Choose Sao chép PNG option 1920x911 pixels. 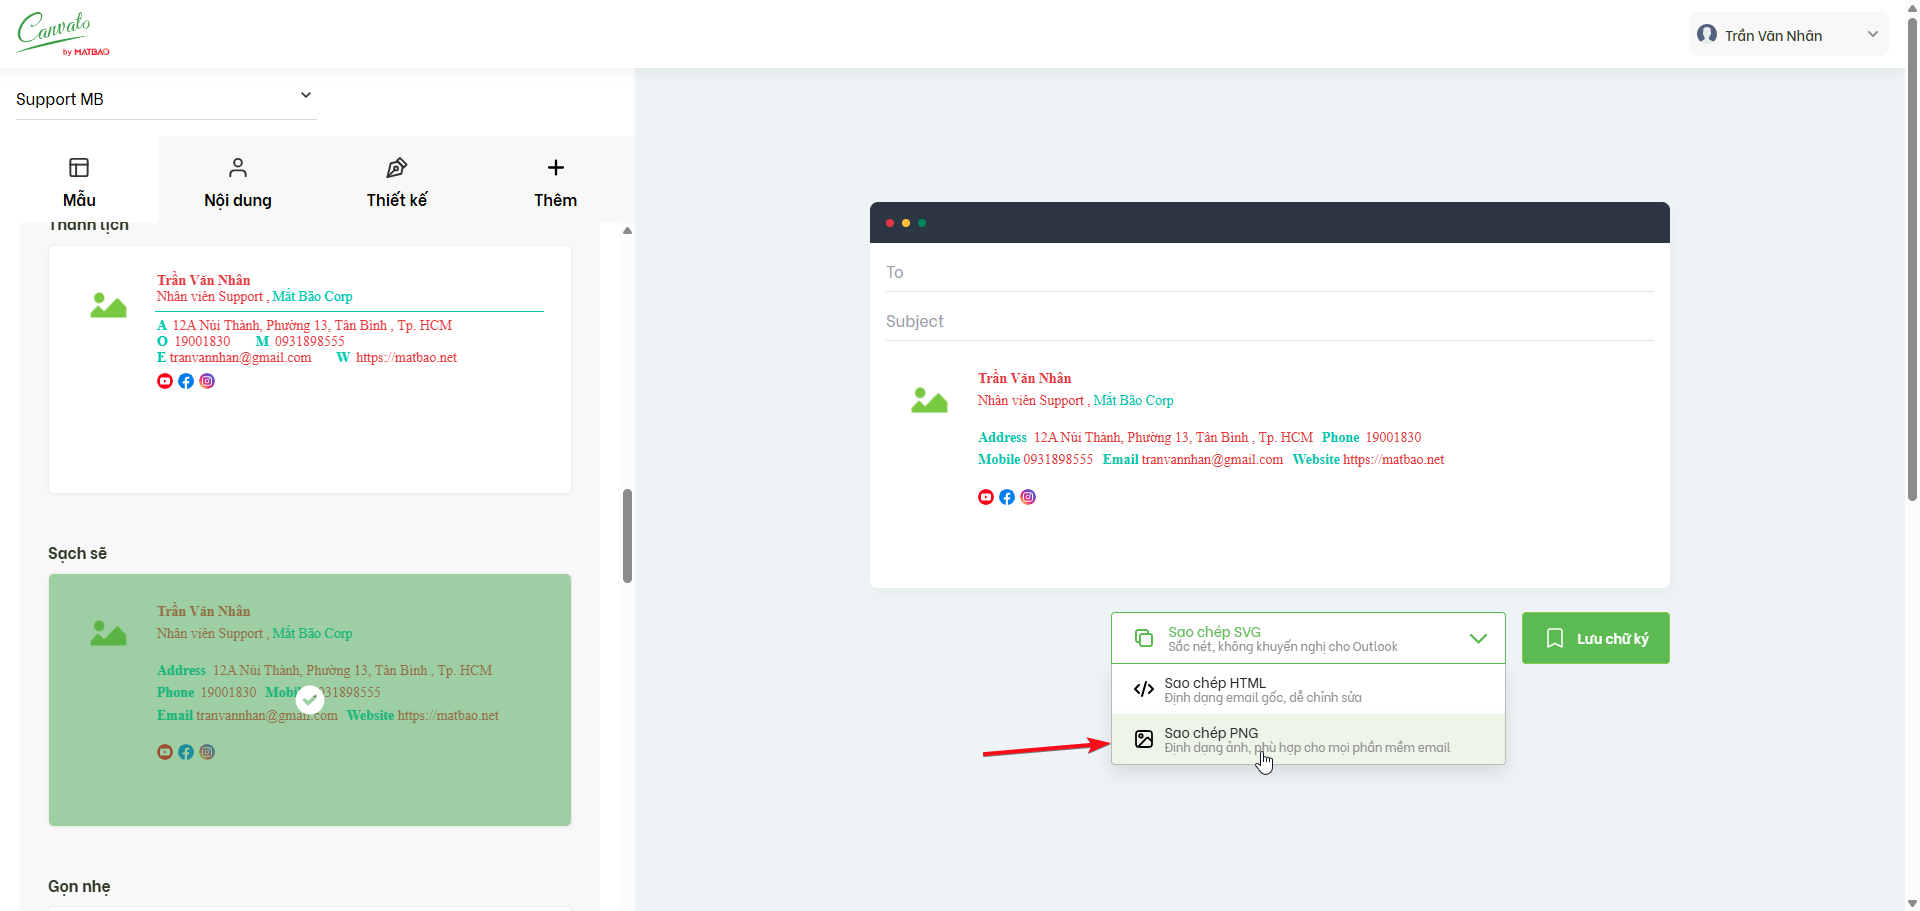pos(1308,740)
